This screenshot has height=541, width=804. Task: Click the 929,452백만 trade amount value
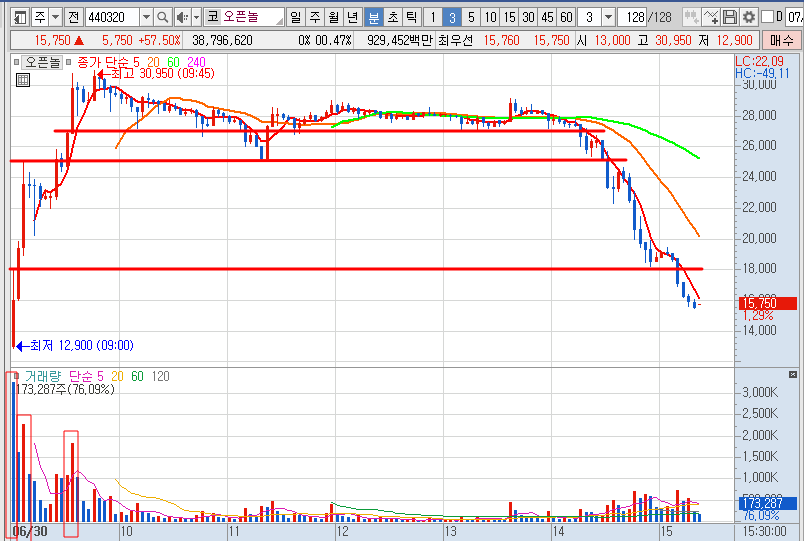400,40
